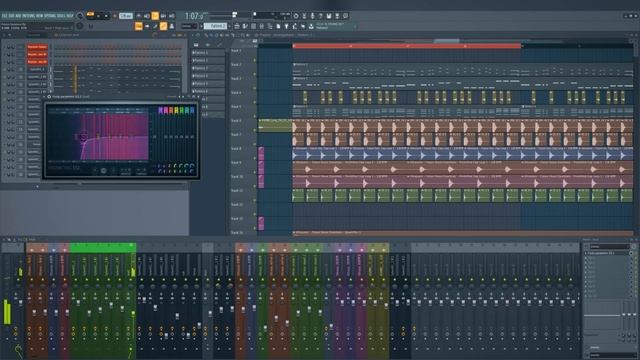The image size is (640, 360).
Task: Open plugin options arrow in EQ window title
Action: tap(45, 97)
